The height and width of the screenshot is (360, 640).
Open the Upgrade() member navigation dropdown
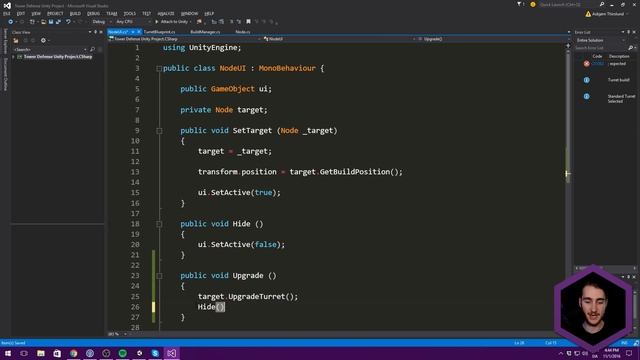[493, 39]
